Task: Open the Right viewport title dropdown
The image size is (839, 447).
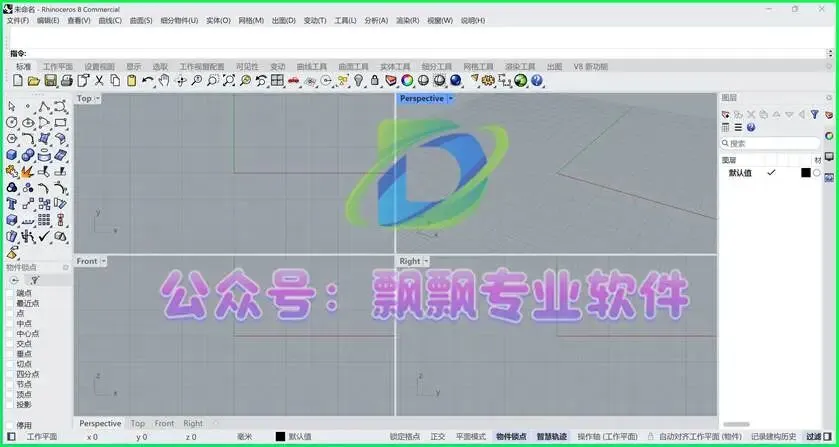Action: (x=426, y=261)
